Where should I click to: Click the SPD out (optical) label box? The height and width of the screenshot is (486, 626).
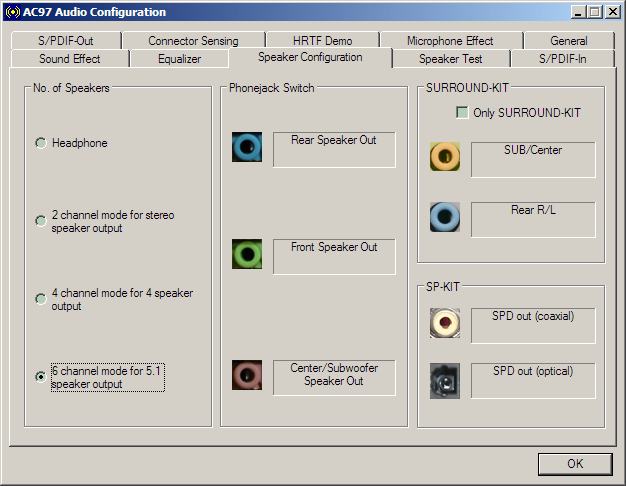click(533, 381)
